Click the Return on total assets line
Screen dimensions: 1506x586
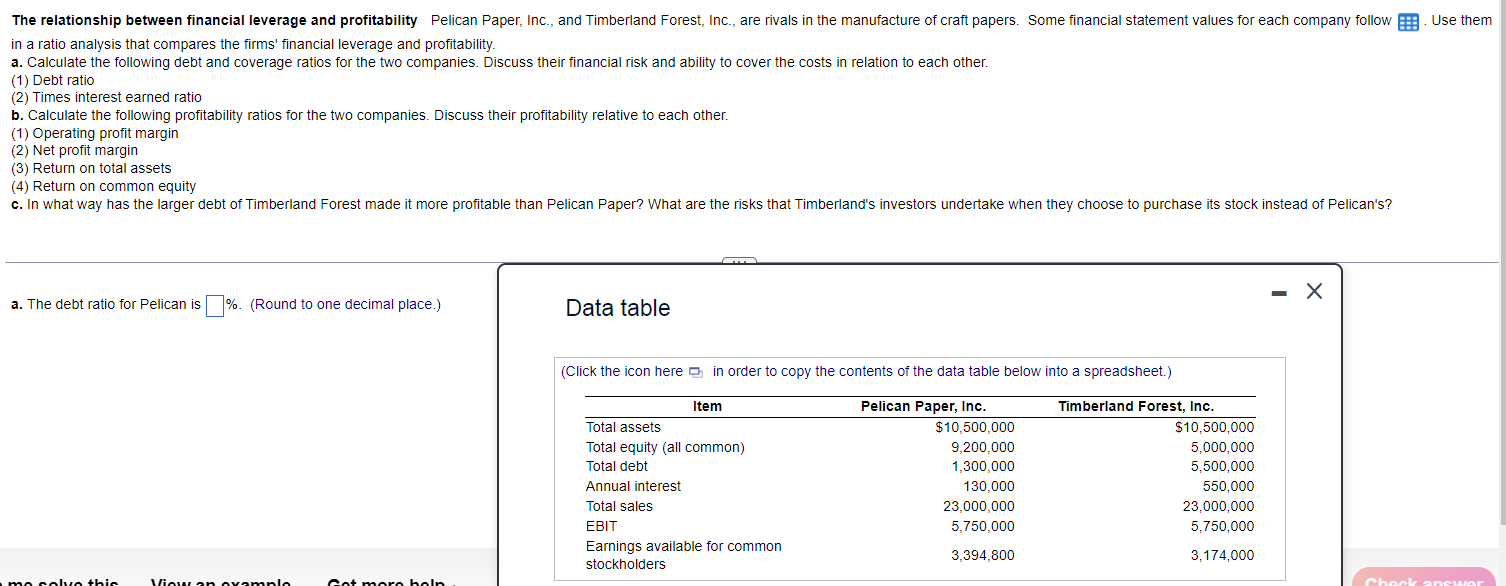(91, 168)
